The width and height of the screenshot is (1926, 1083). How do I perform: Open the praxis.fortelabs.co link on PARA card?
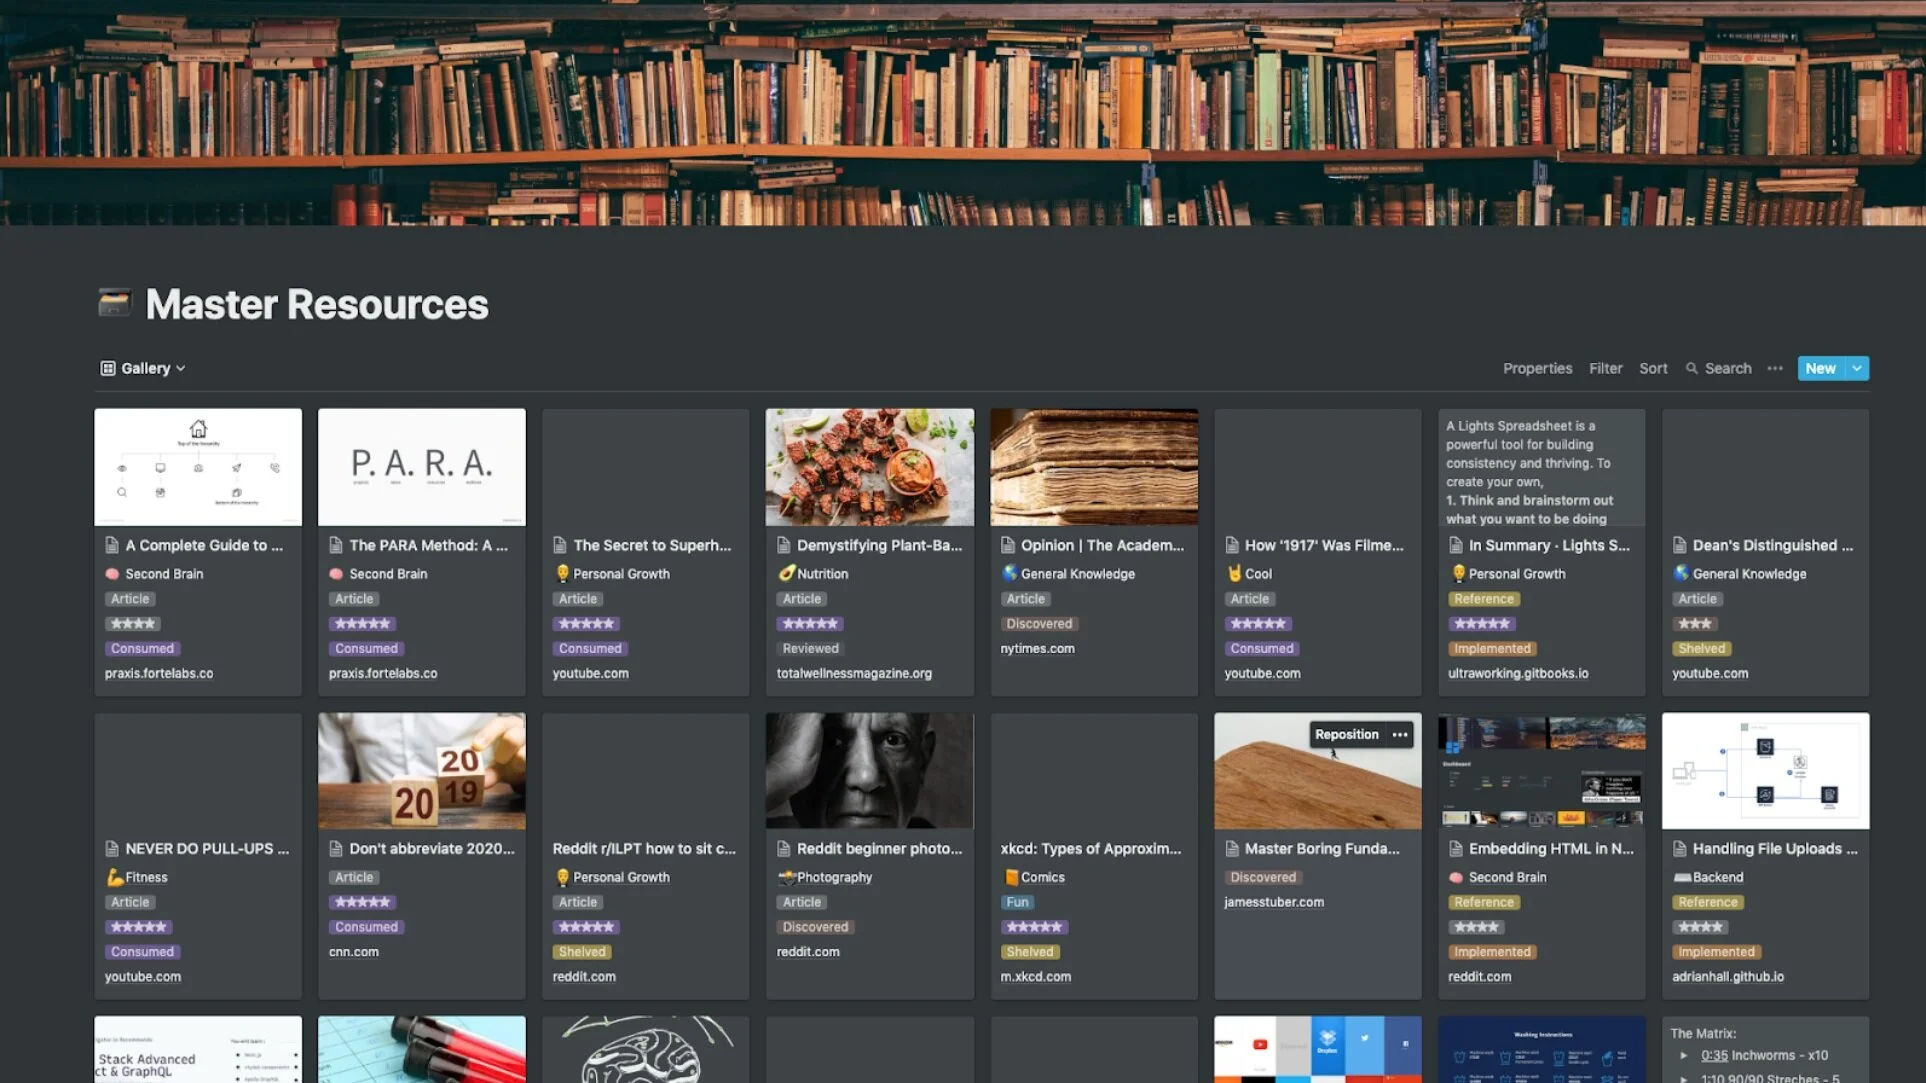[x=383, y=673]
